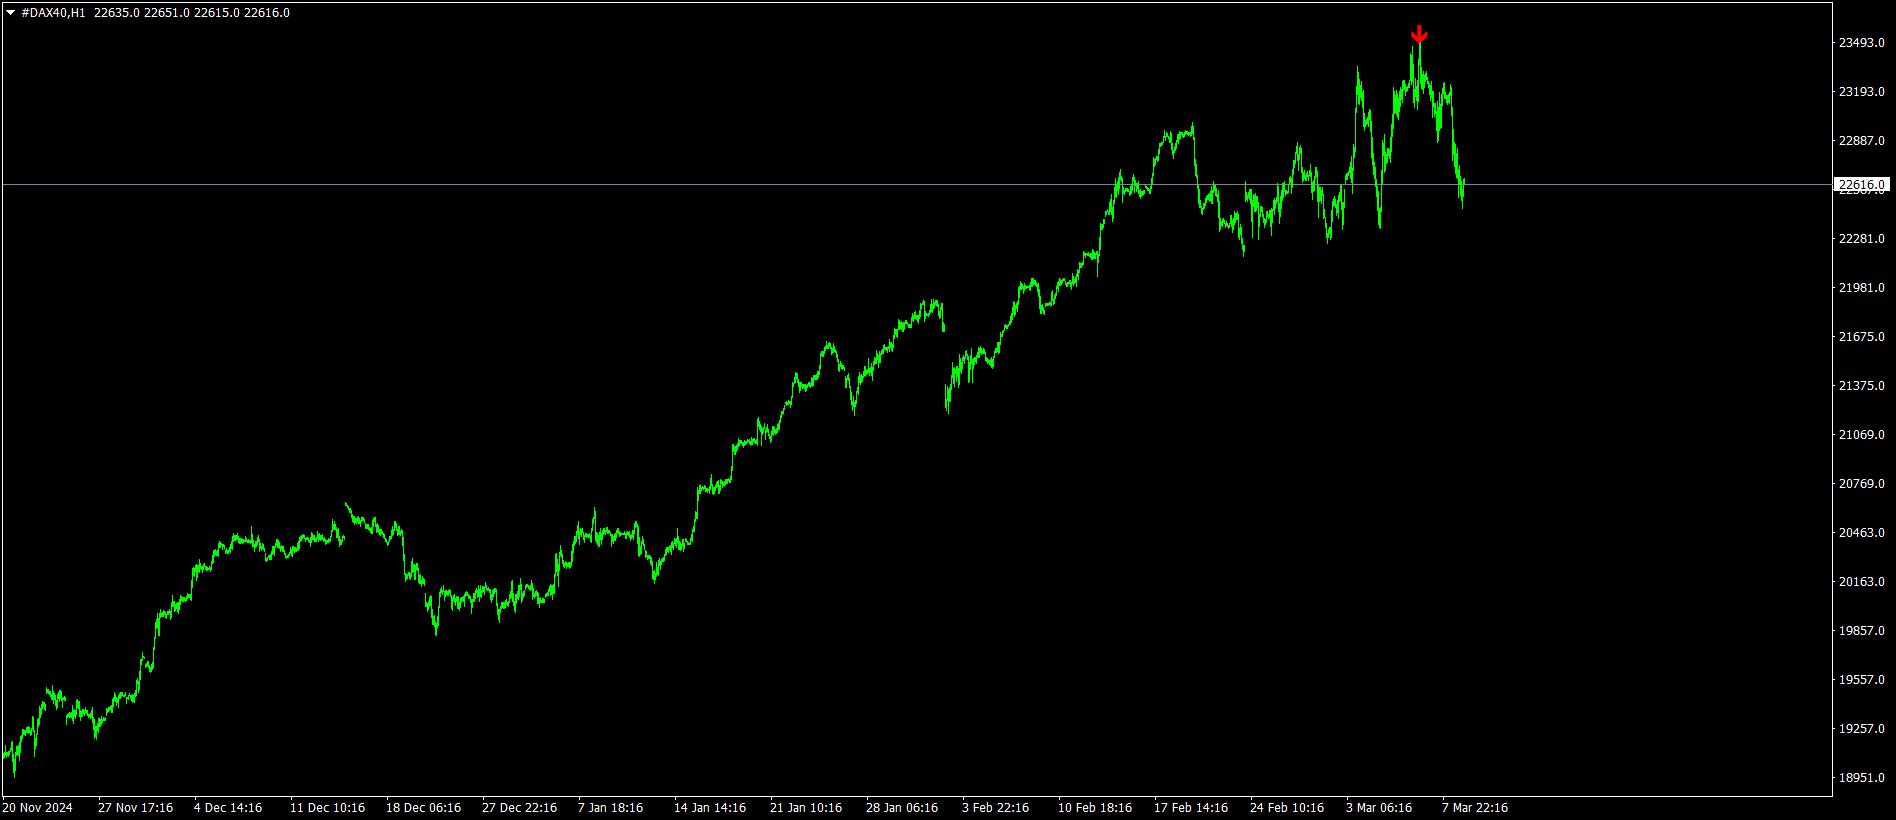Click the 22281.0 price scale label
Image resolution: width=1896 pixels, height=820 pixels.
(x=1862, y=239)
